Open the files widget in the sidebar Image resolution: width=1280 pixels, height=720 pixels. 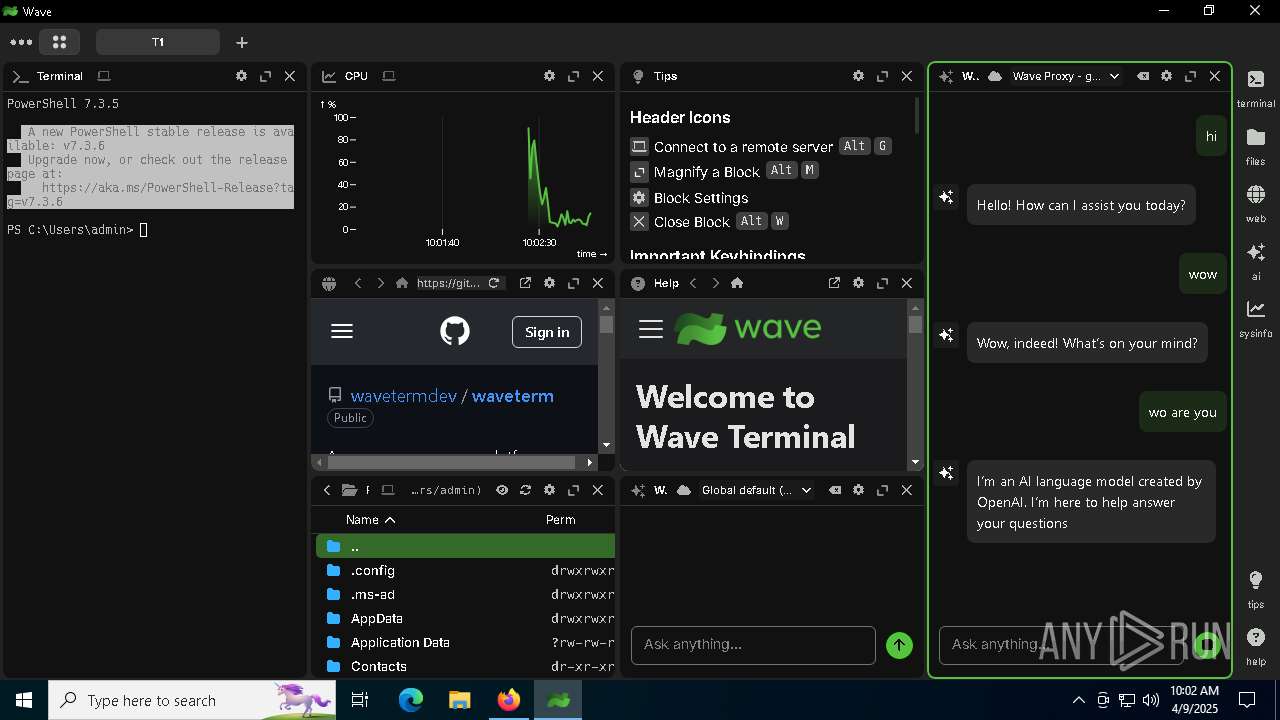point(1255,146)
